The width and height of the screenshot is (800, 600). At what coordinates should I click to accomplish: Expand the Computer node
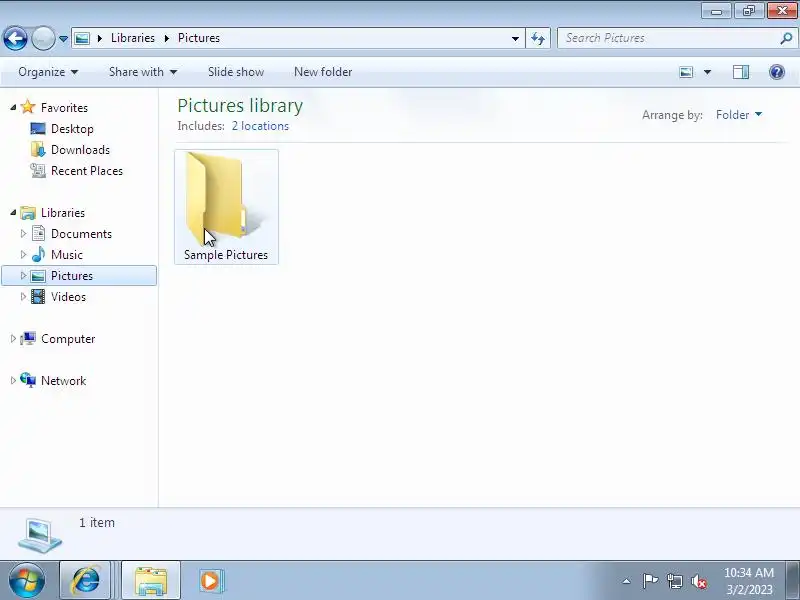13,339
